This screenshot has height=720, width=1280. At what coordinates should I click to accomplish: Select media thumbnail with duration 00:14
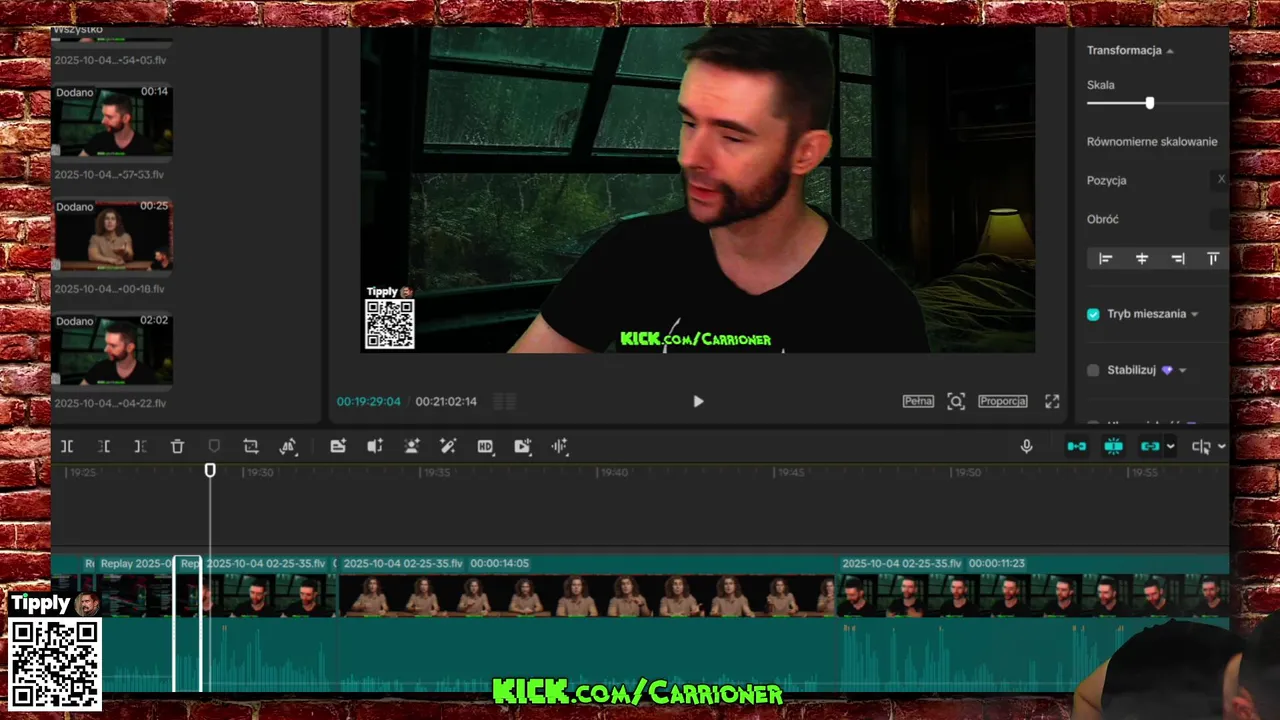pos(112,121)
